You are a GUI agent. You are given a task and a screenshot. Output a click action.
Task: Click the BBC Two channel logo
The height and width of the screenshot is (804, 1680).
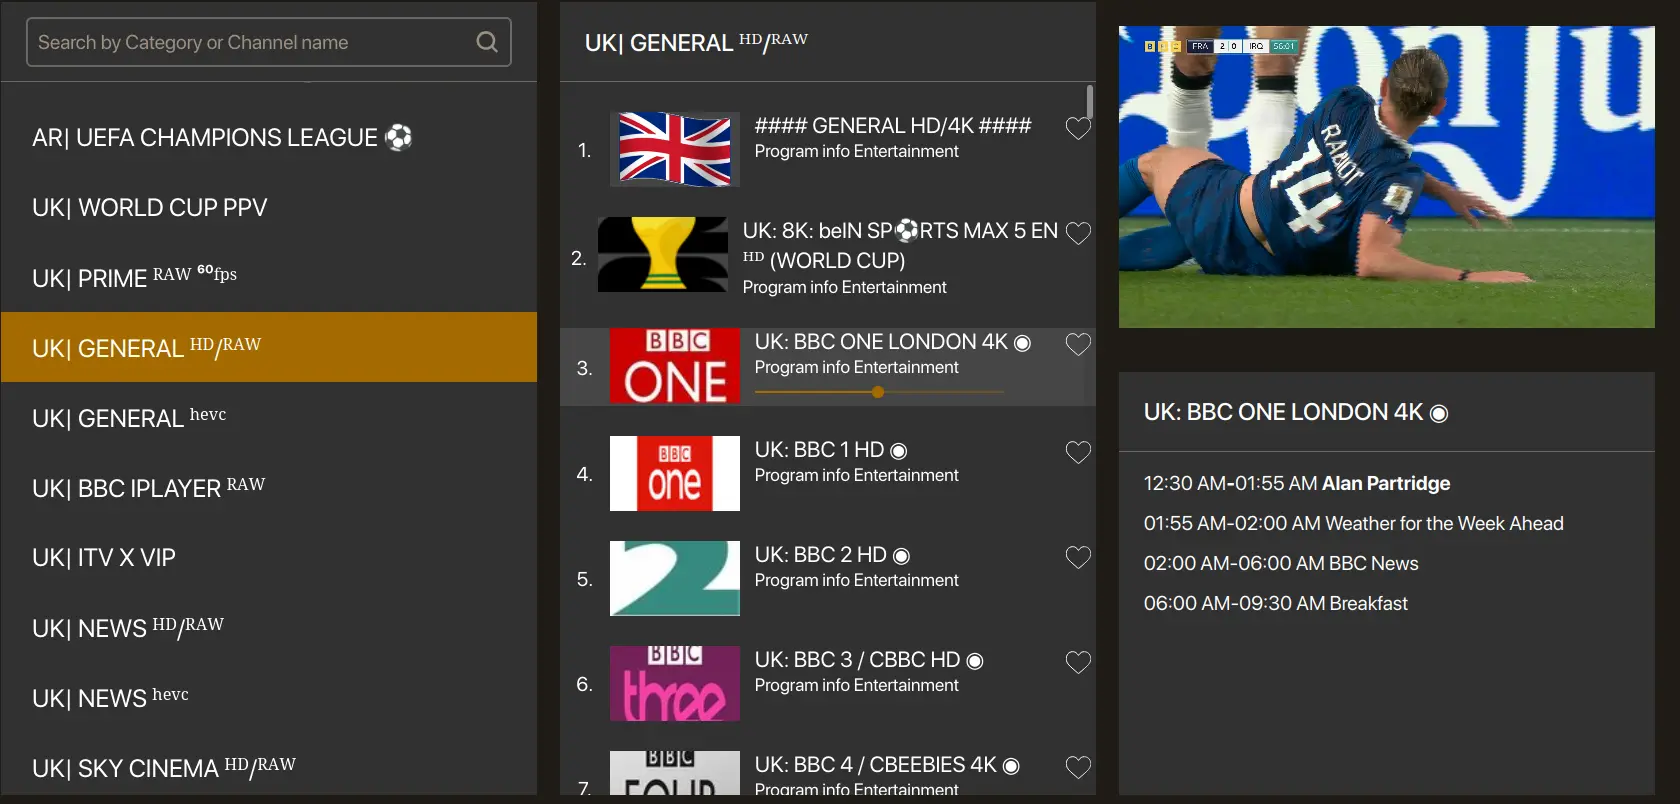675,578
